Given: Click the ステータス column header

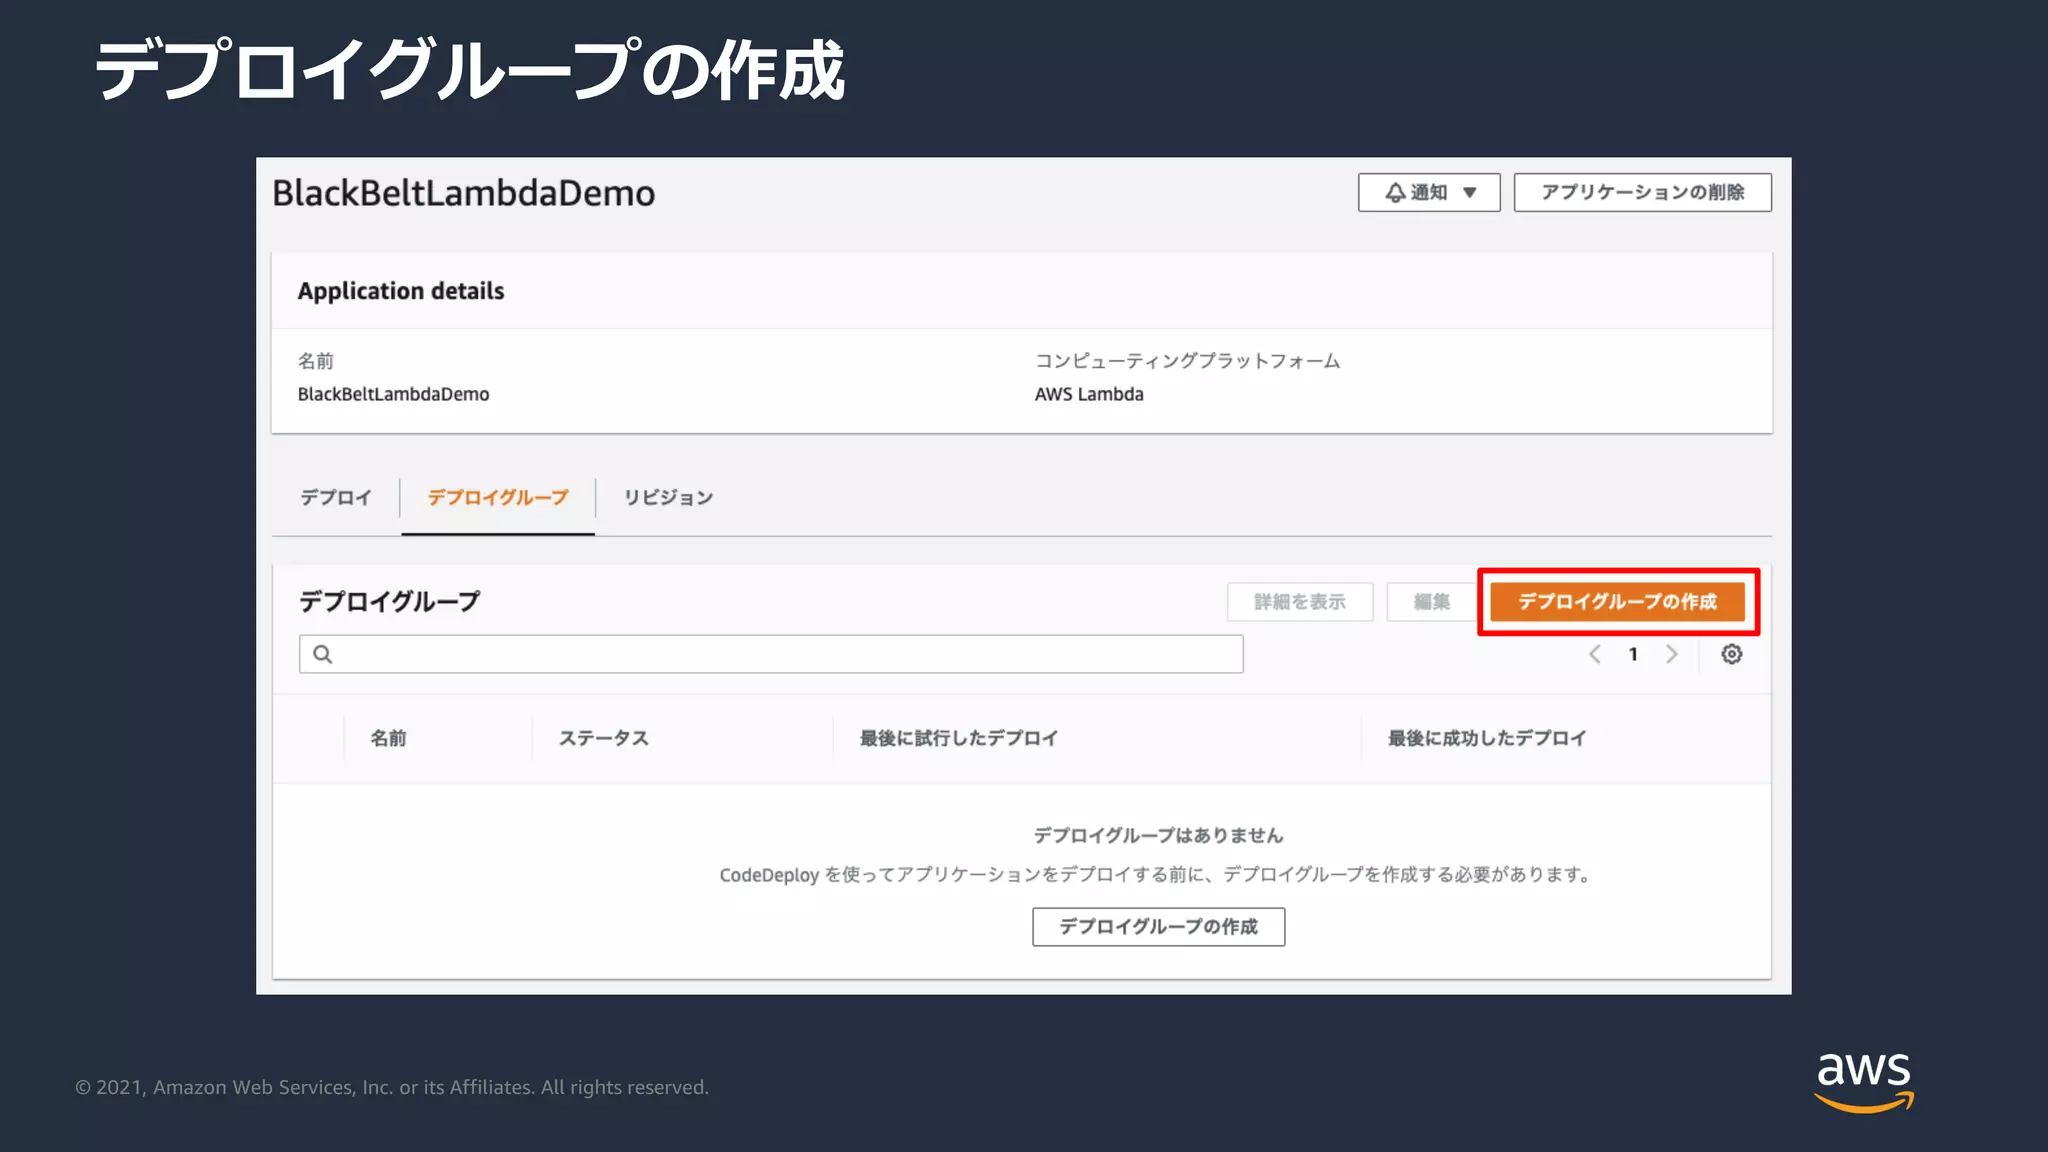Looking at the screenshot, I should point(603,738).
